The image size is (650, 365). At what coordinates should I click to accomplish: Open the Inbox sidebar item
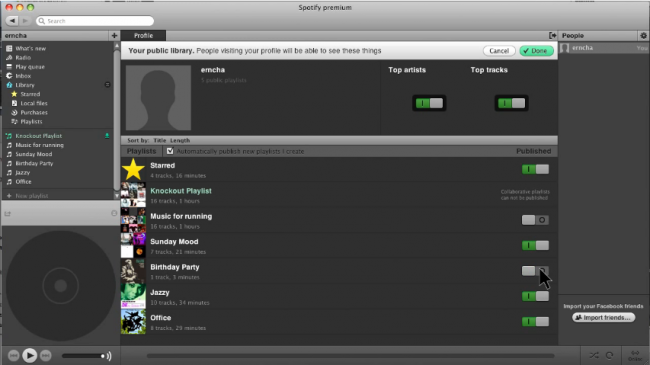coord(23,76)
